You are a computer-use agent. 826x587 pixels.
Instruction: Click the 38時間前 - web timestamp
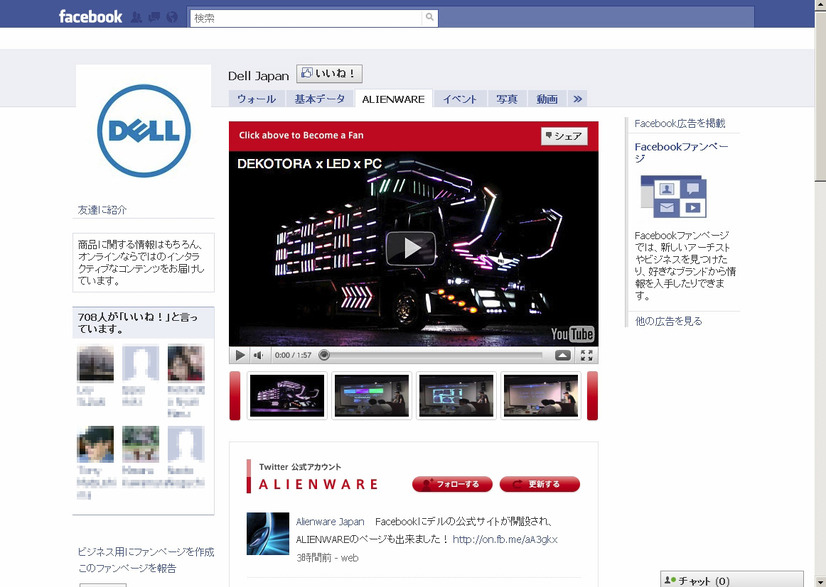click(x=327, y=557)
